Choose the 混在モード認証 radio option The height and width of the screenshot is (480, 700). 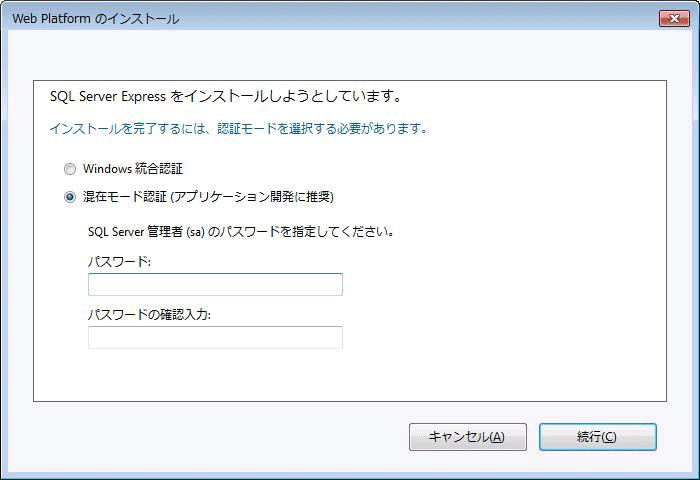click(x=70, y=196)
